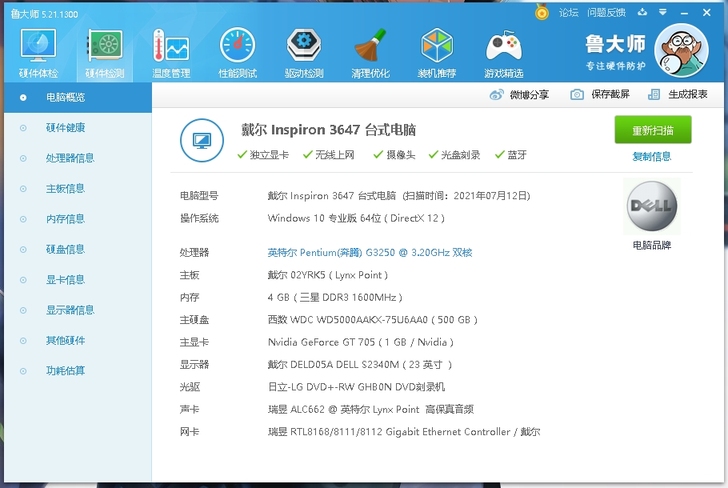
Task: Click the DELL S2340M monitor value
Action: coord(360,364)
